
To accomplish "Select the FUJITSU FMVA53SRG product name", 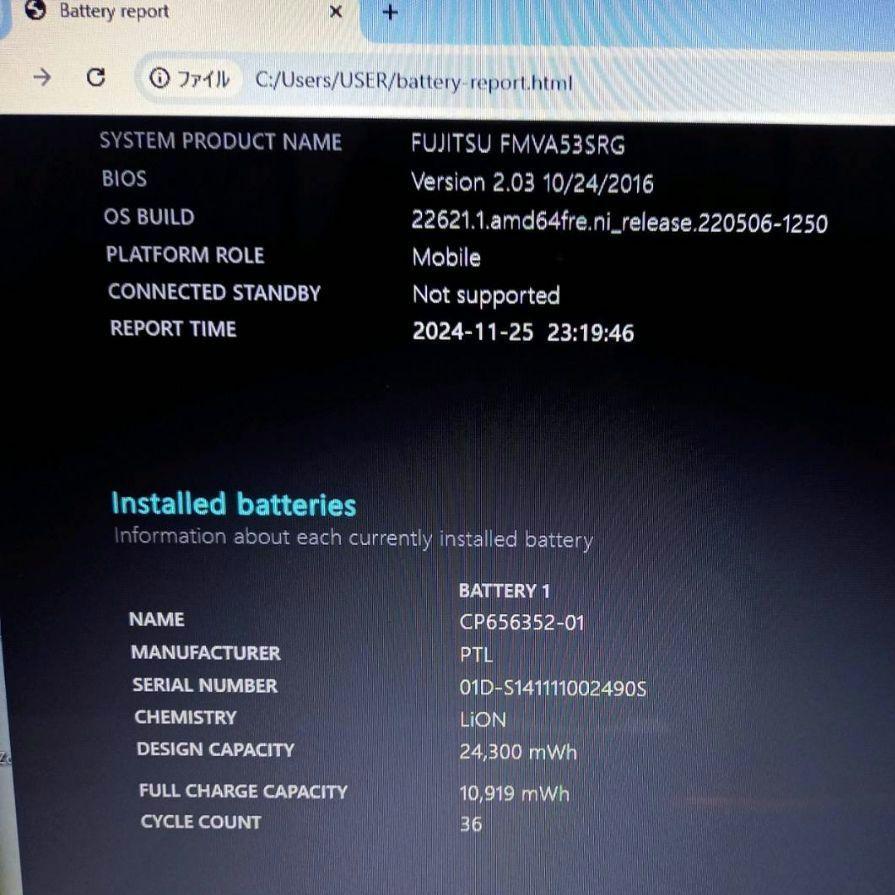I will coord(518,144).
